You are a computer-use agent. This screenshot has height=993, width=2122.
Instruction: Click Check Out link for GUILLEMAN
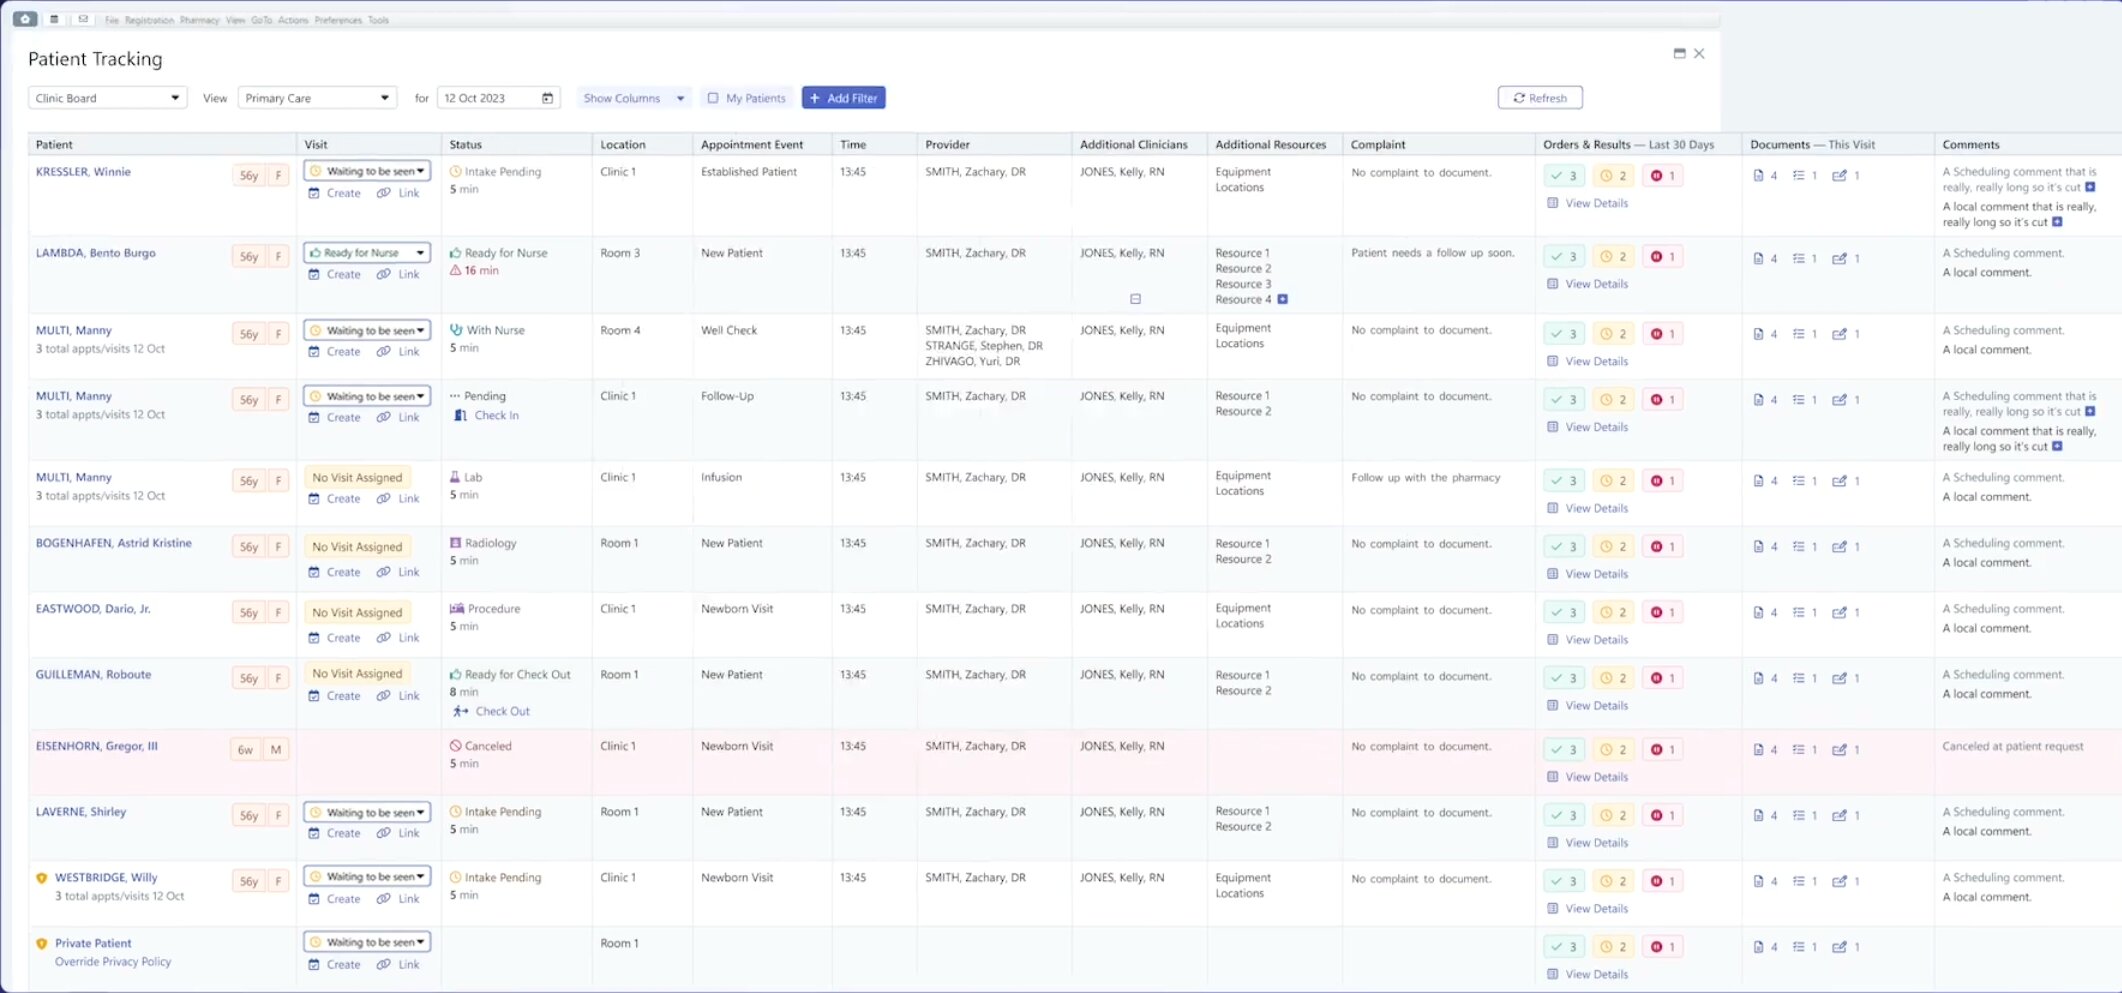[x=502, y=712]
